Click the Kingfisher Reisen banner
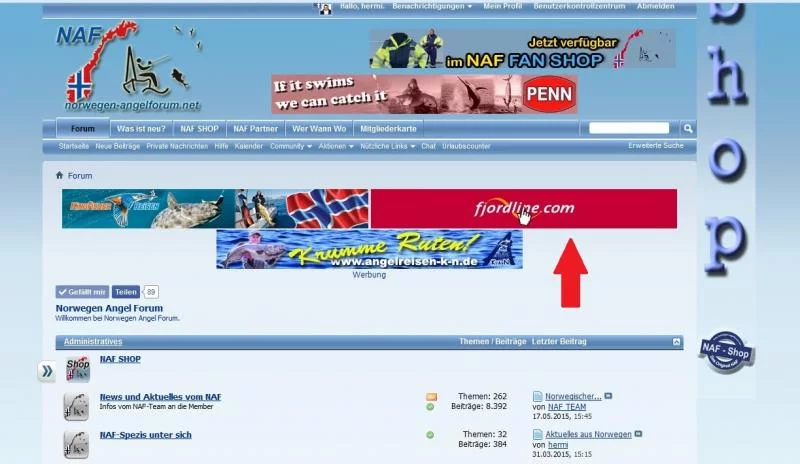This screenshot has width=800, height=464. point(215,209)
